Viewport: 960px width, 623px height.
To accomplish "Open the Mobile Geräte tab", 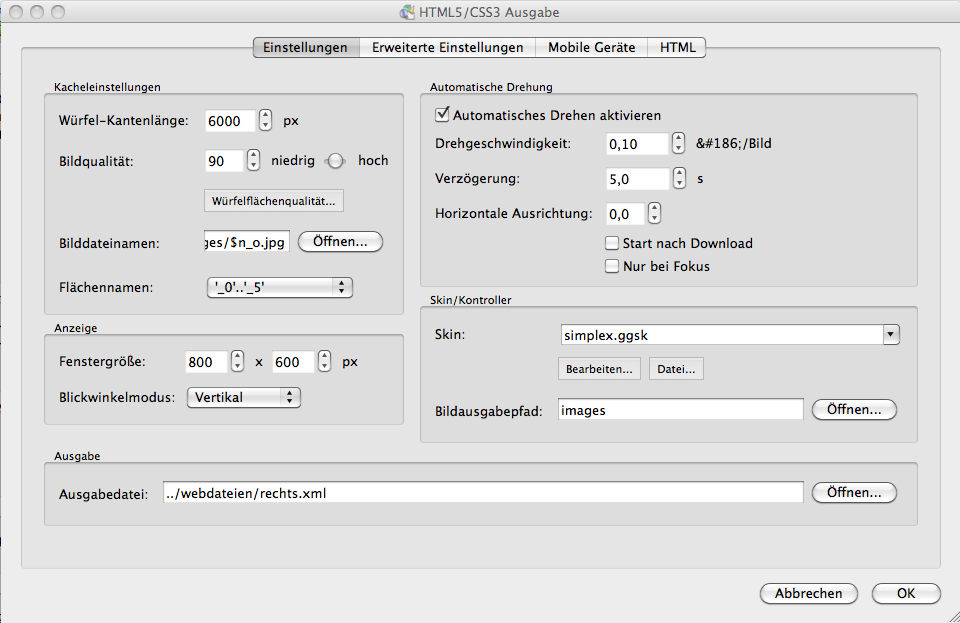I will point(591,47).
